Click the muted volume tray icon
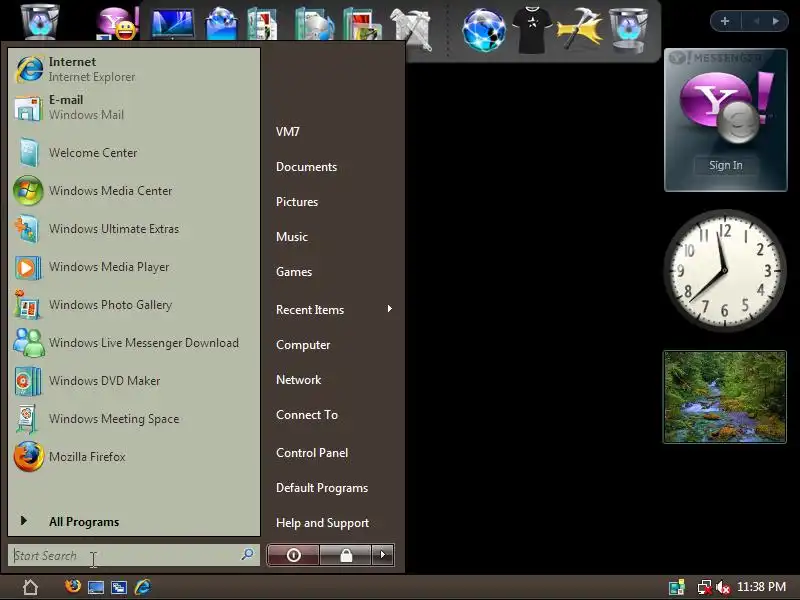The width and height of the screenshot is (800, 600). click(722, 588)
